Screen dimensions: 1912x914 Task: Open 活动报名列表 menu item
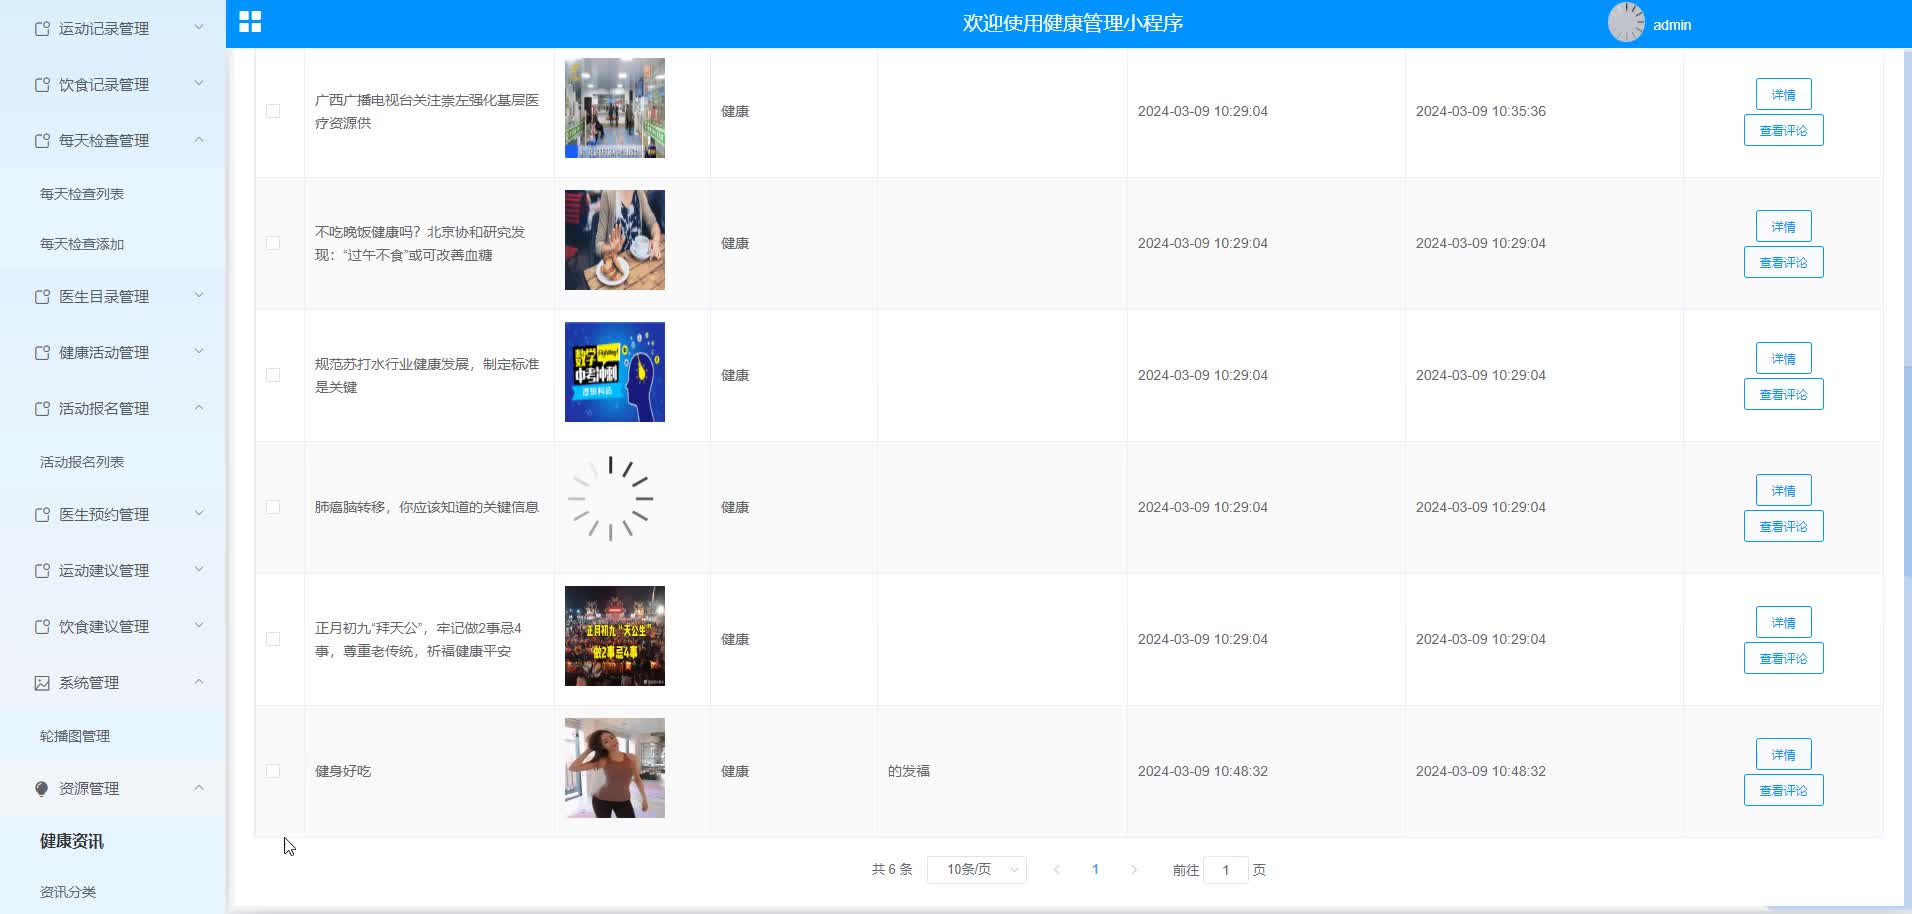[x=82, y=462]
